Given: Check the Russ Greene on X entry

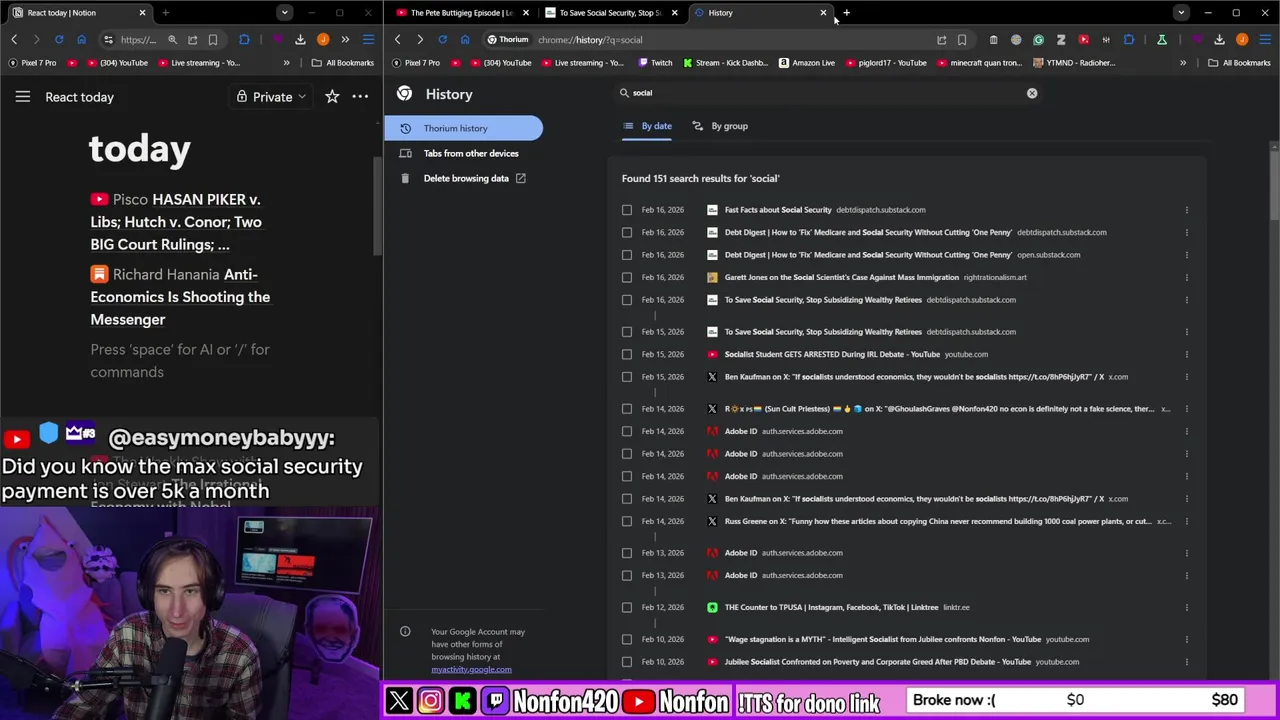Looking at the screenshot, I should click(x=627, y=521).
